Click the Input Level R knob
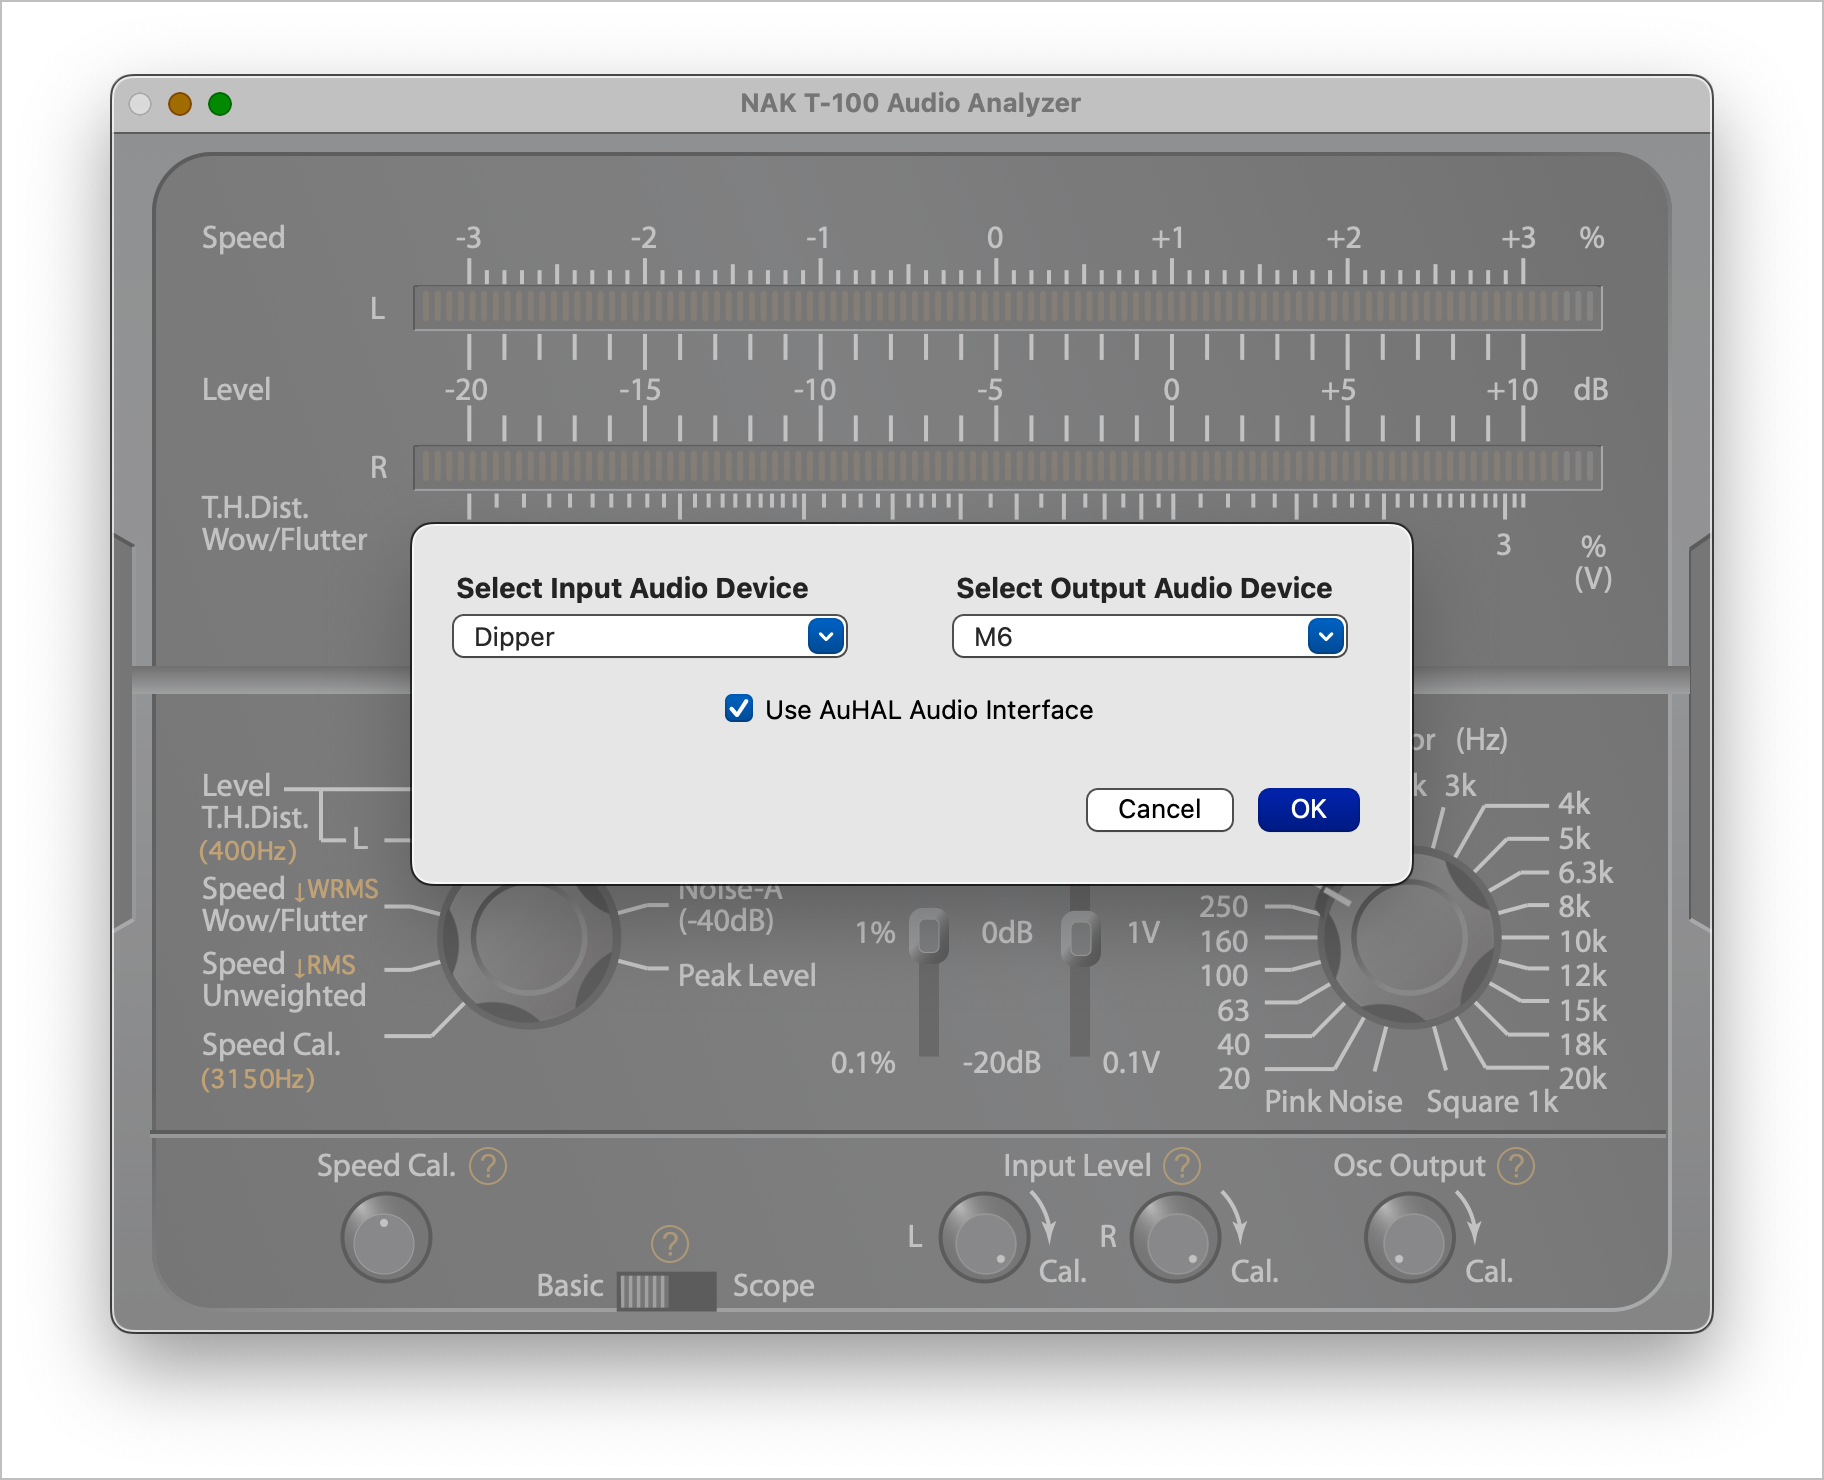This screenshot has width=1824, height=1480. pyautogui.click(x=1175, y=1238)
